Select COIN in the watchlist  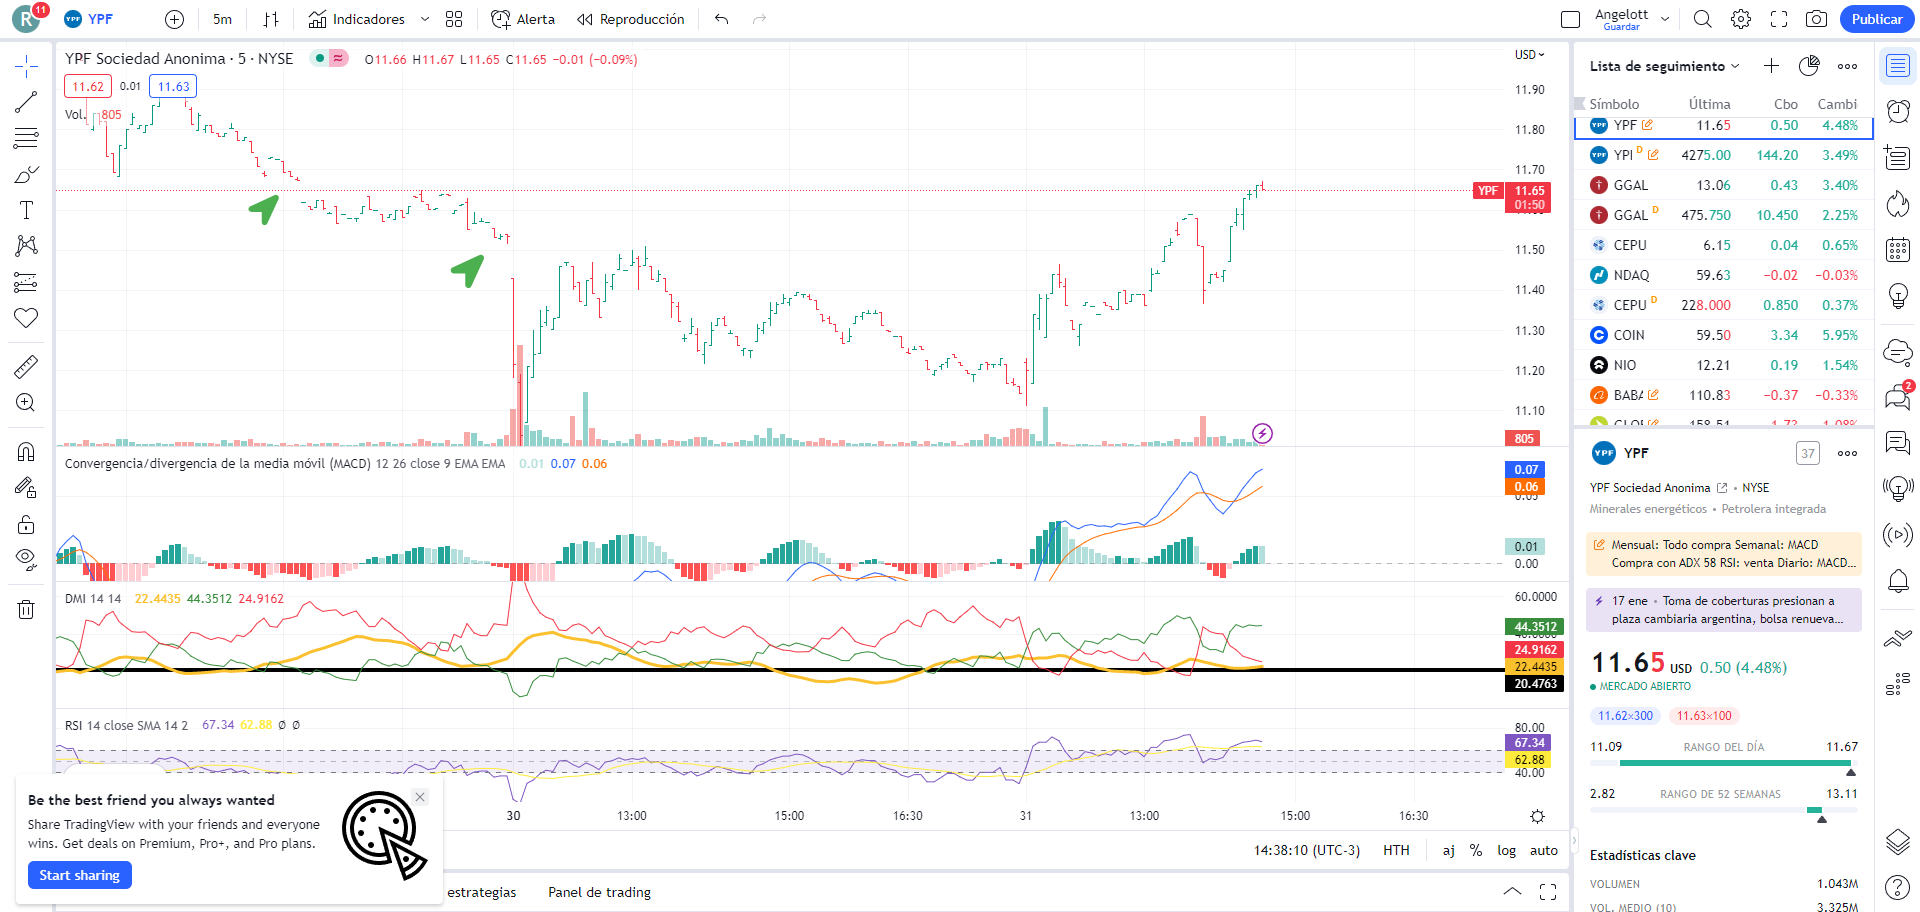[x=1724, y=335]
